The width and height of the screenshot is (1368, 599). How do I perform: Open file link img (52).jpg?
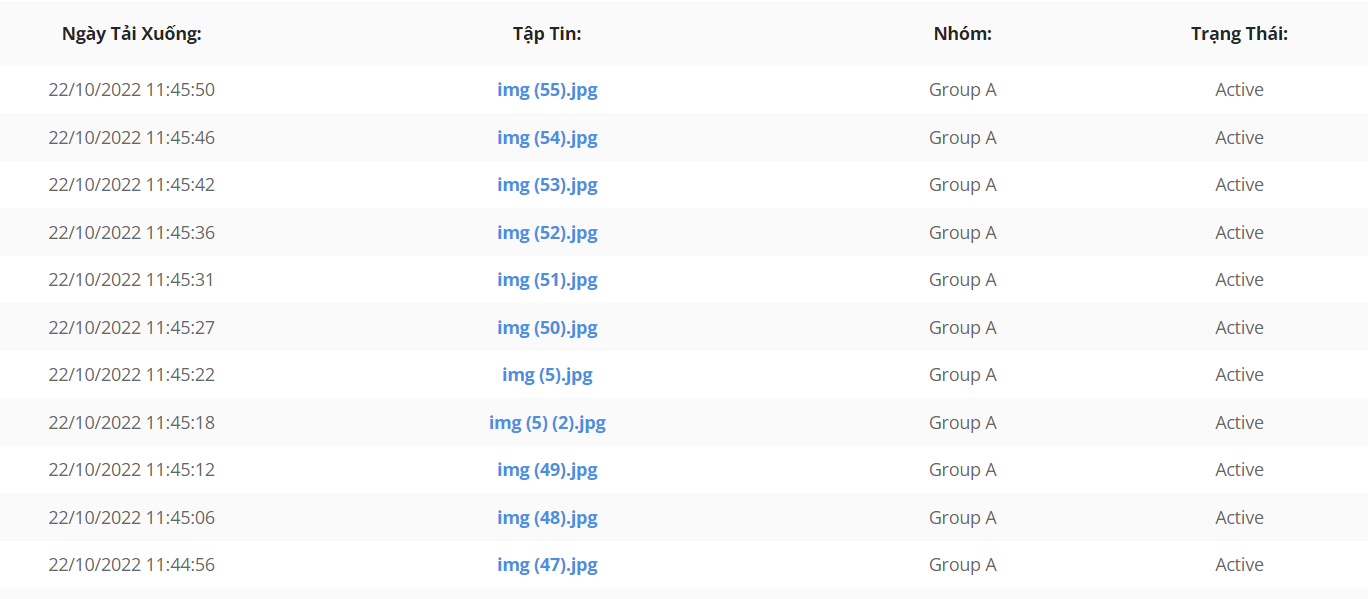pyautogui.click(x=547, y=233)
